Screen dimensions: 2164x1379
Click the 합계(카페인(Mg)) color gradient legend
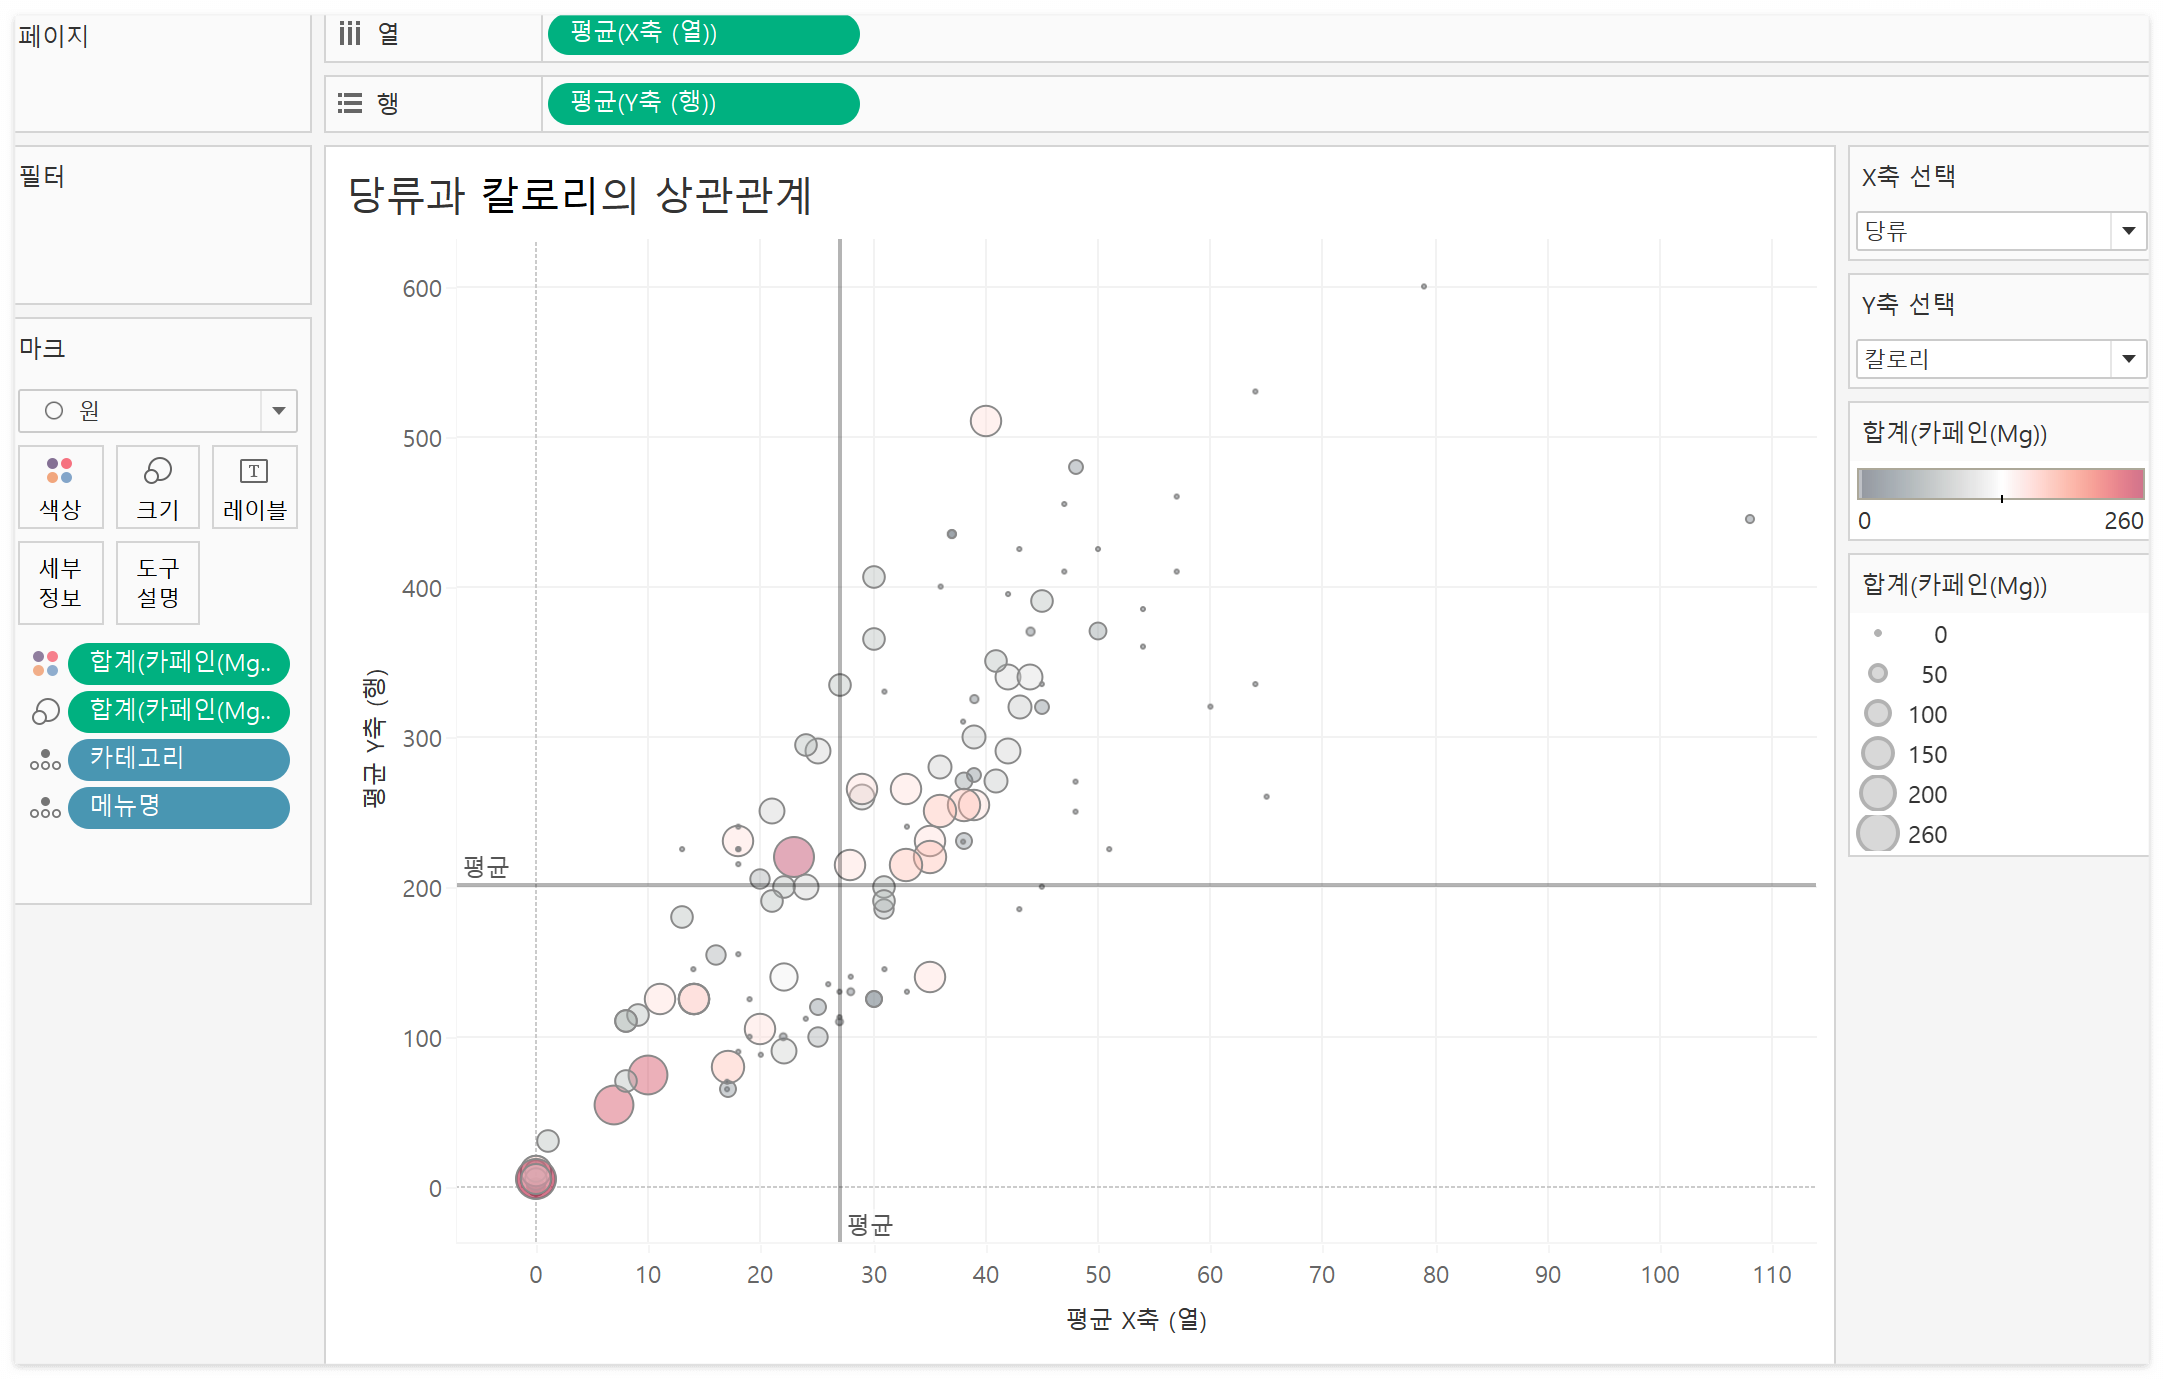coord(2000,484)
